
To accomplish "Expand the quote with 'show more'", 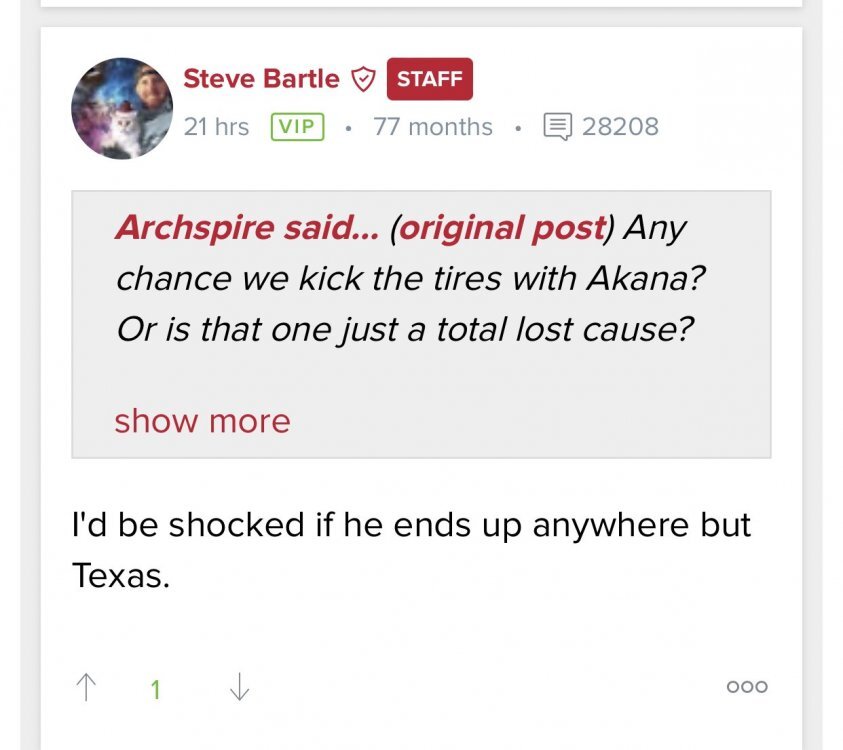I will coord(202,420).
